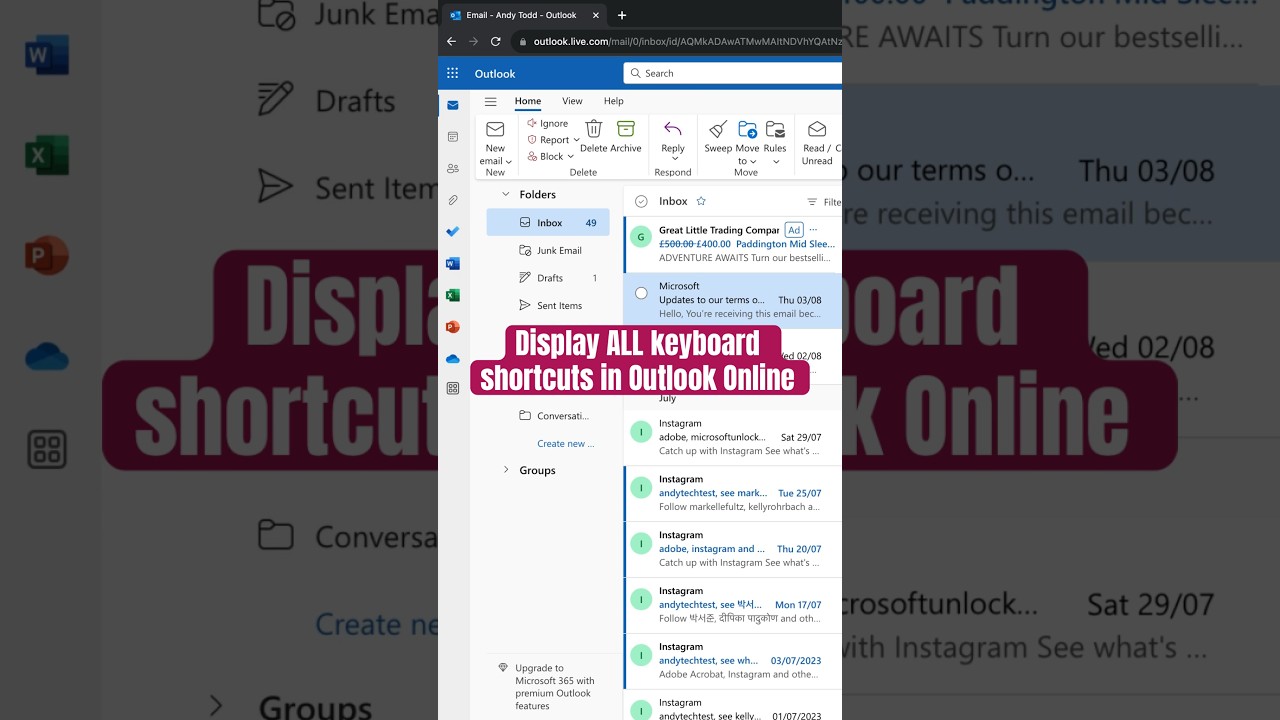Screen dimensions: 1280x720
Task: Open a new browser tab
Action: [622, 15]
